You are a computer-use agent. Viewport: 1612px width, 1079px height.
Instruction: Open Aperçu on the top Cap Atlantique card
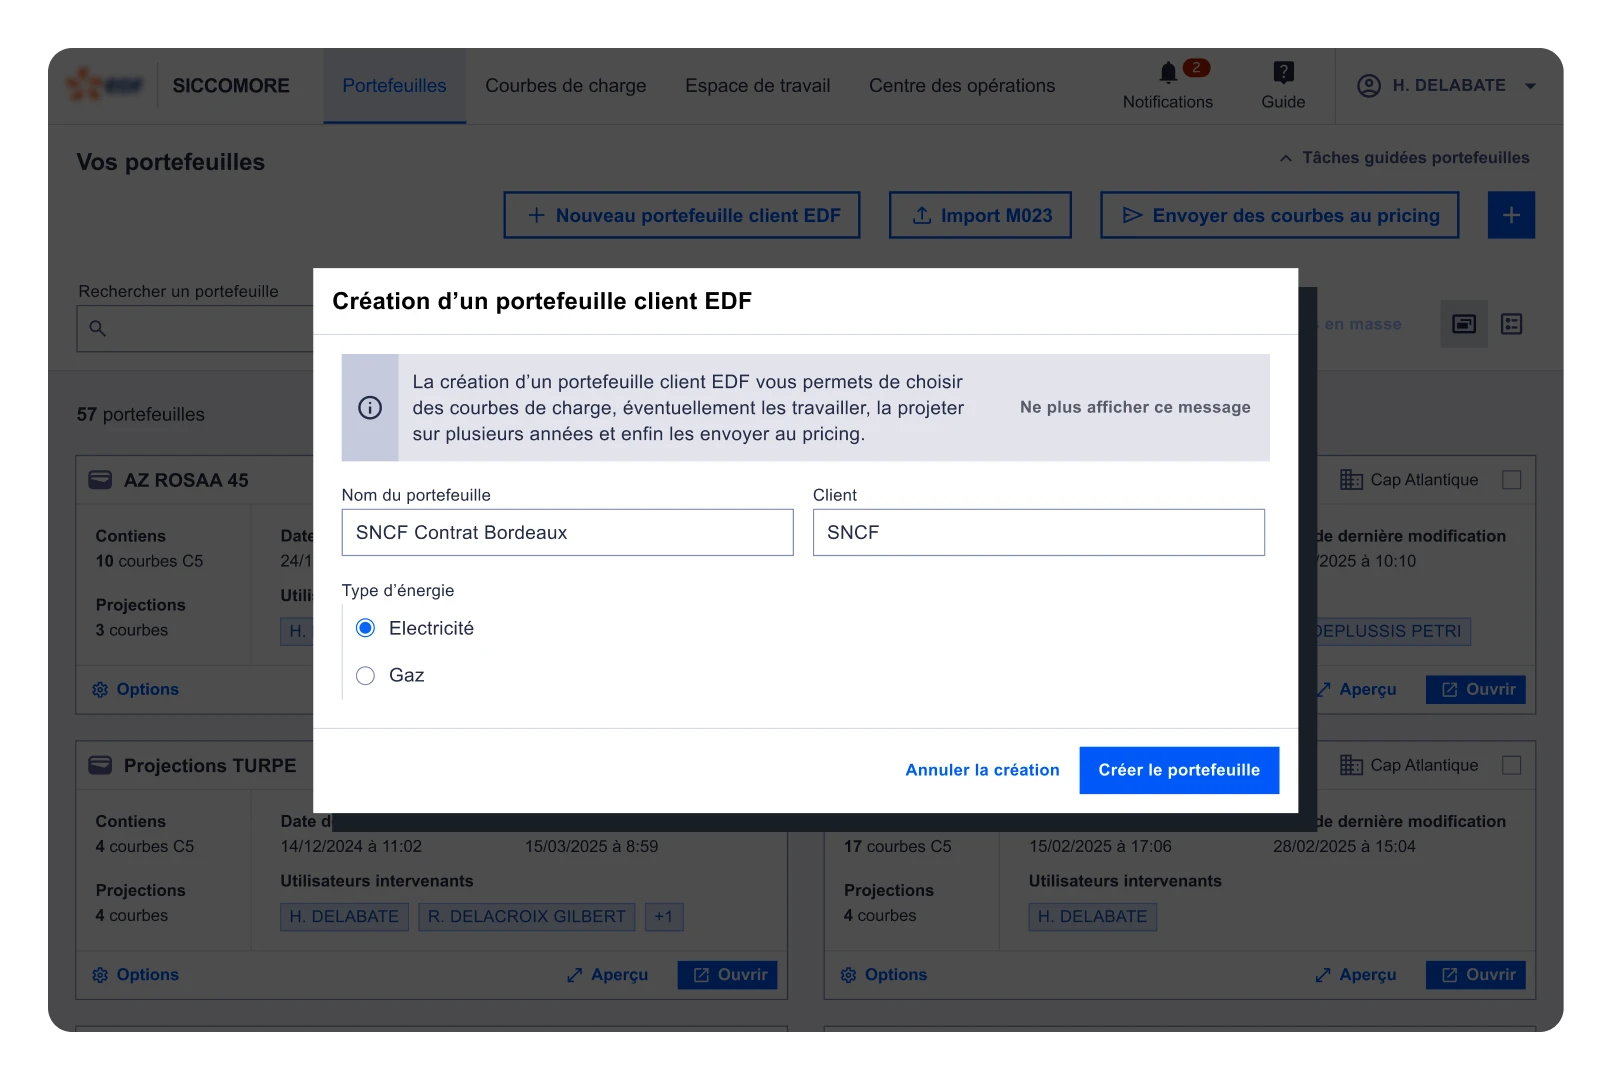click(1356, 690)
